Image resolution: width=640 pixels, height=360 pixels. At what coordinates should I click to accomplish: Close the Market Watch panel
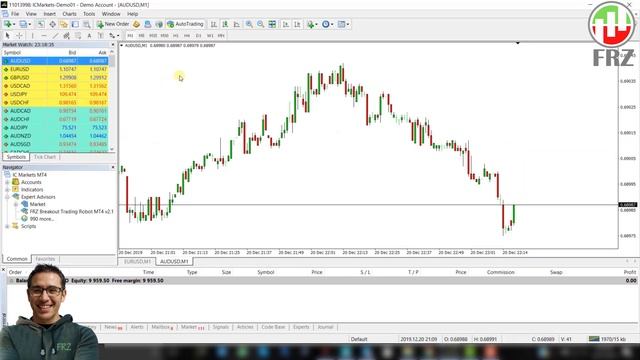click(113, 44)
